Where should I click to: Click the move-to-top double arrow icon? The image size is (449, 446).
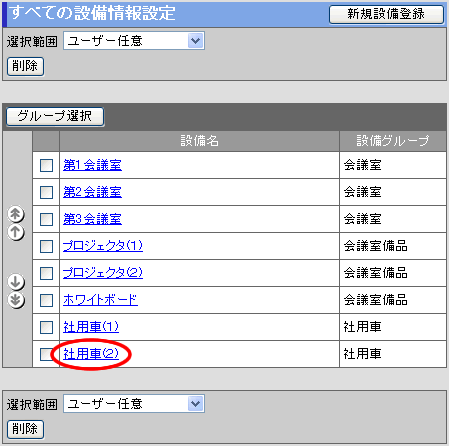16,214
